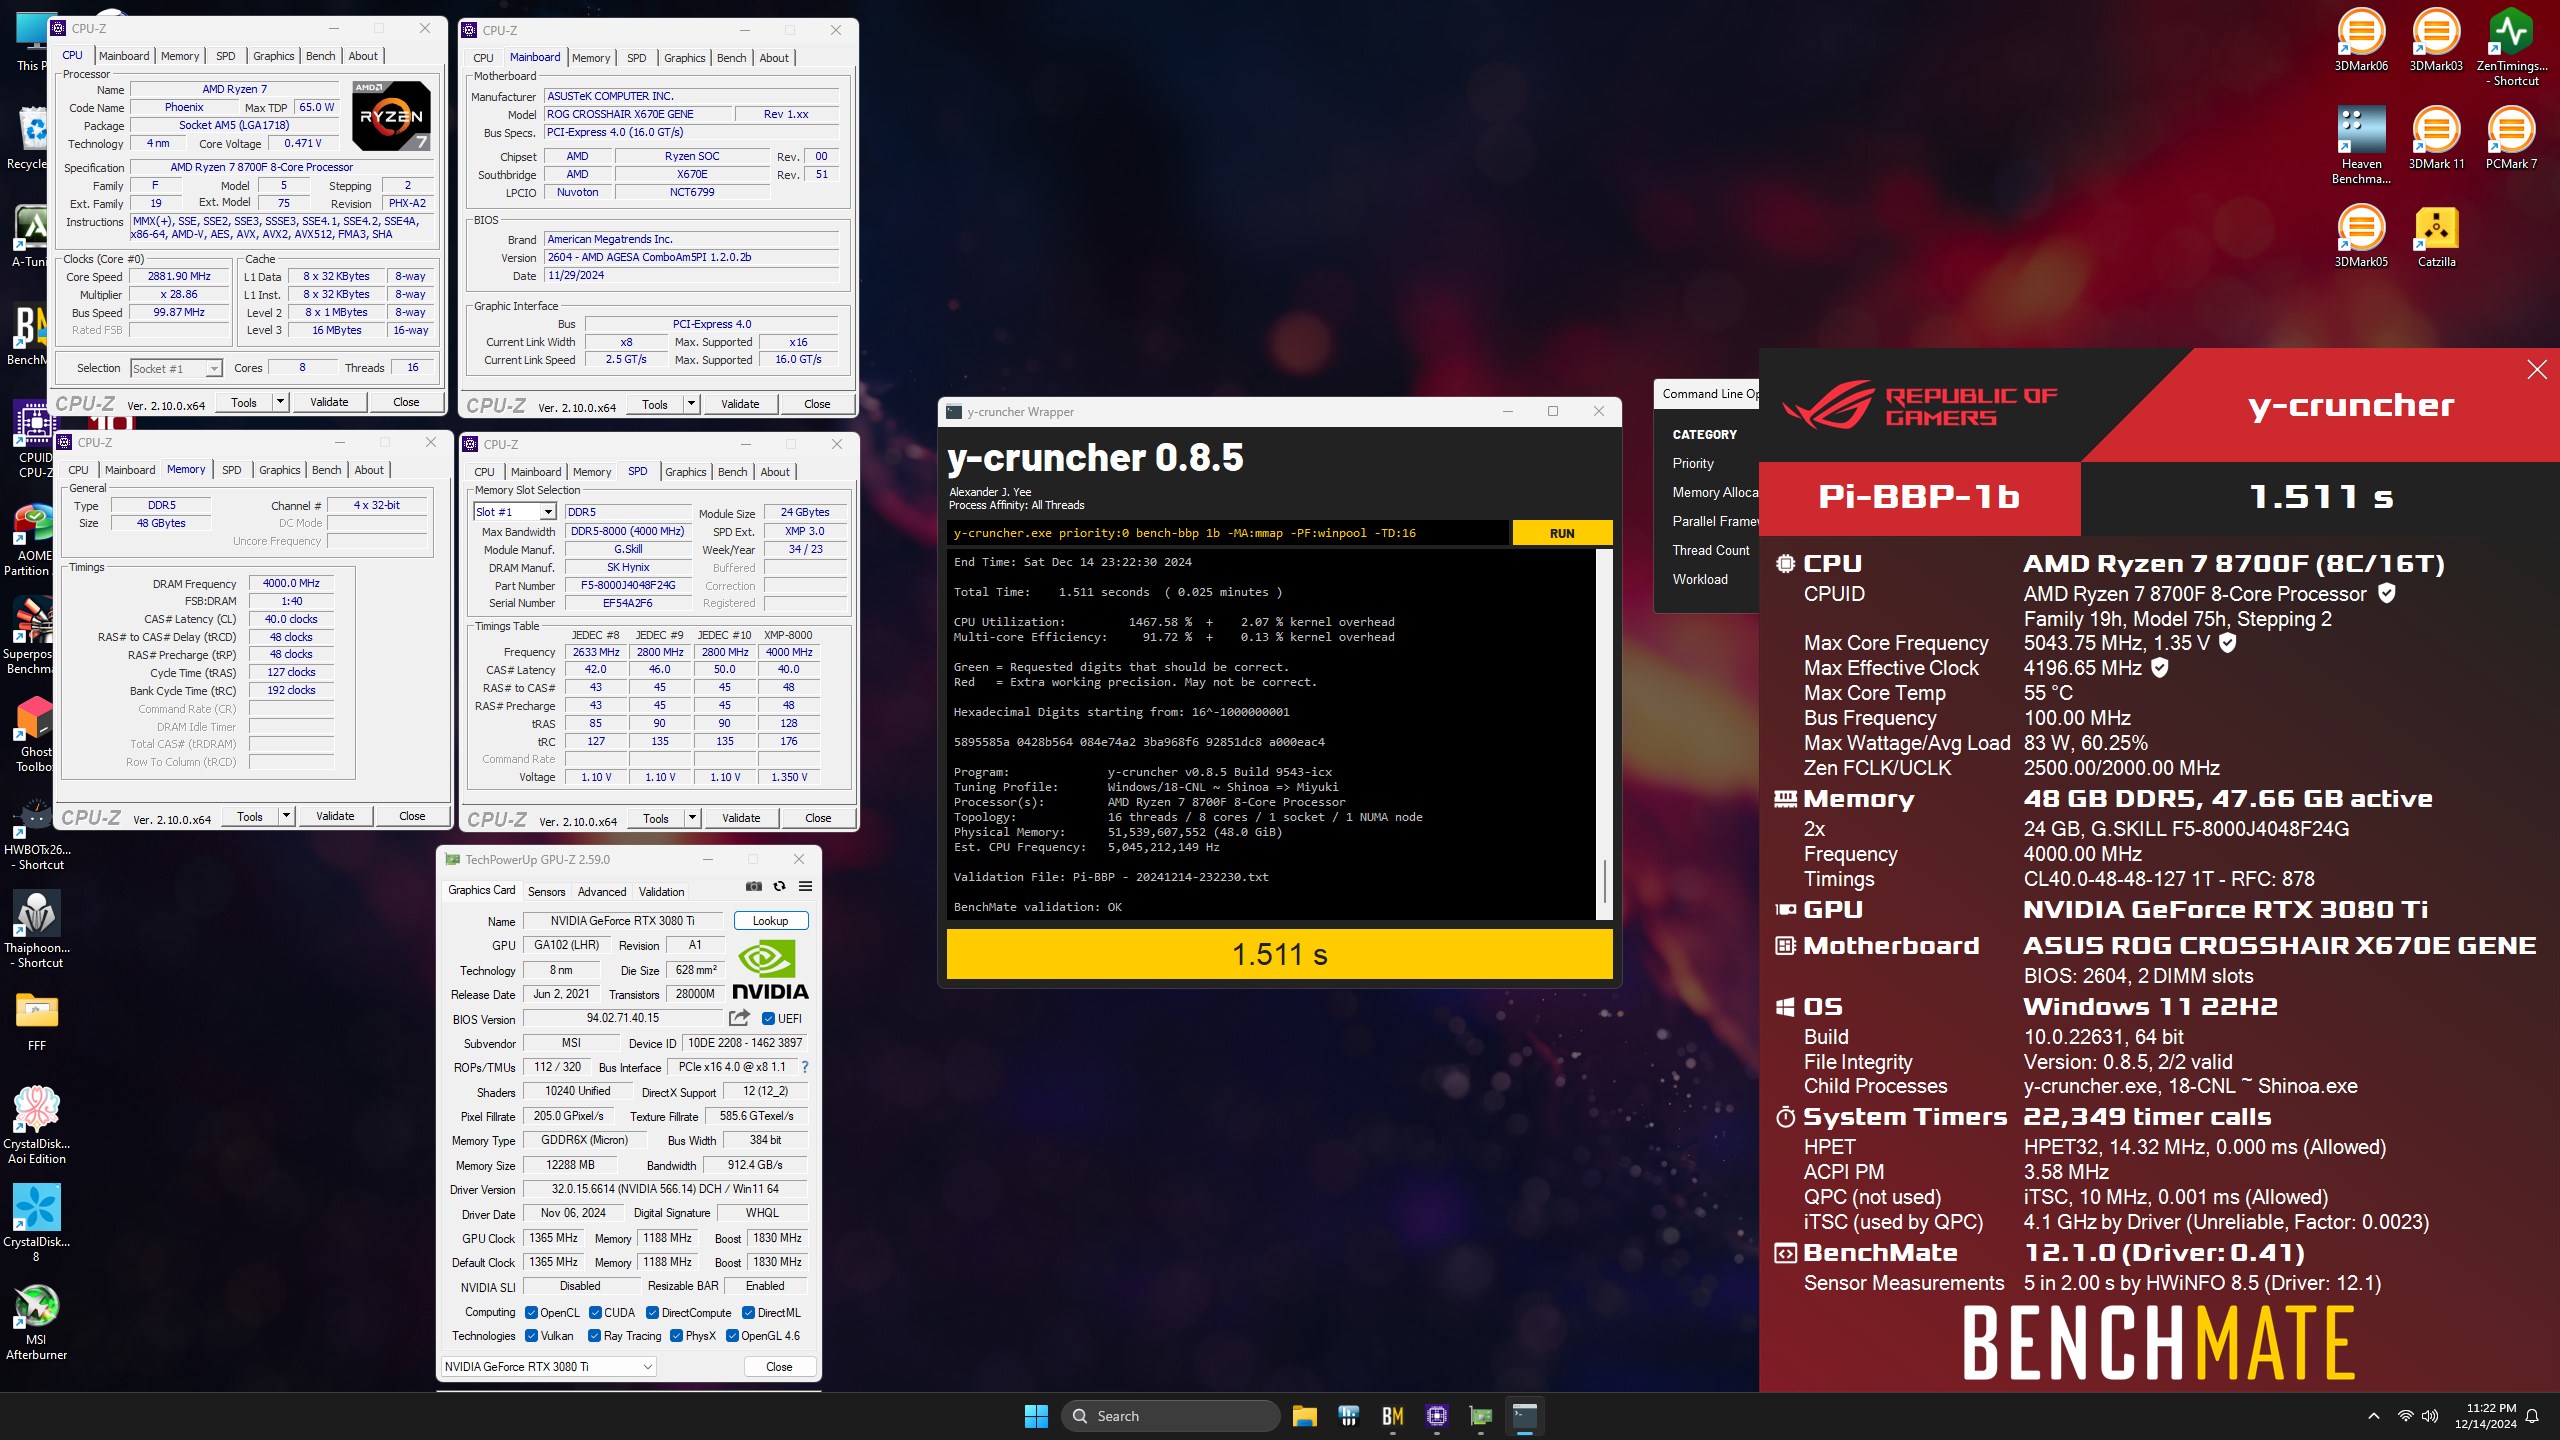The width and height of the screenshot is (2560, 1440).
Task: Click CPU-Z taskbar icon
Action: [x=1437, y=1416]
